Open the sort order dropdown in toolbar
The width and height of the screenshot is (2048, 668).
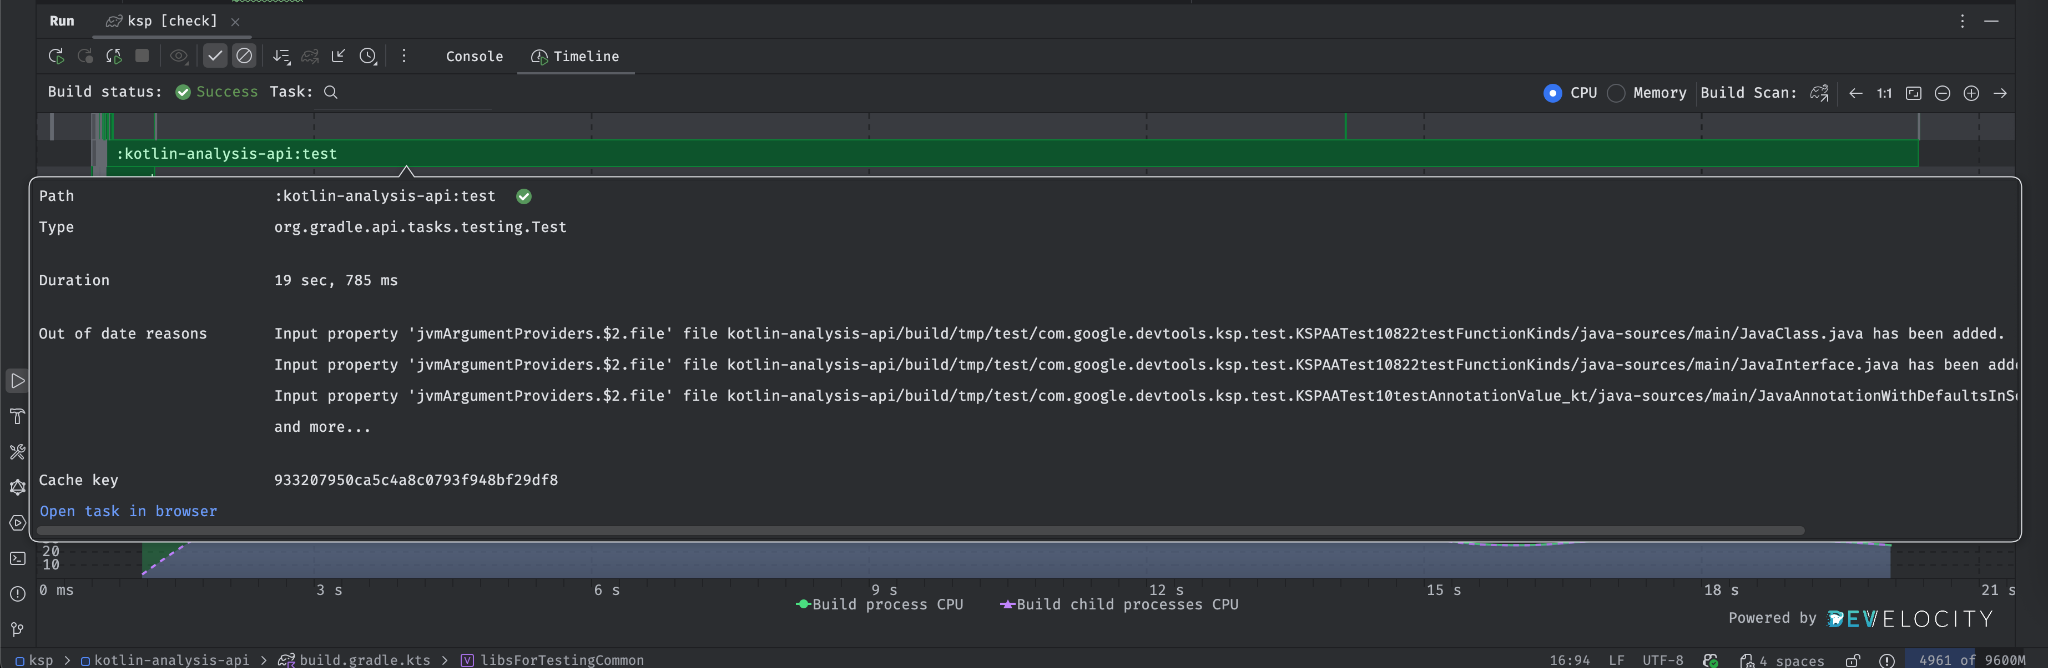point(281,56)
